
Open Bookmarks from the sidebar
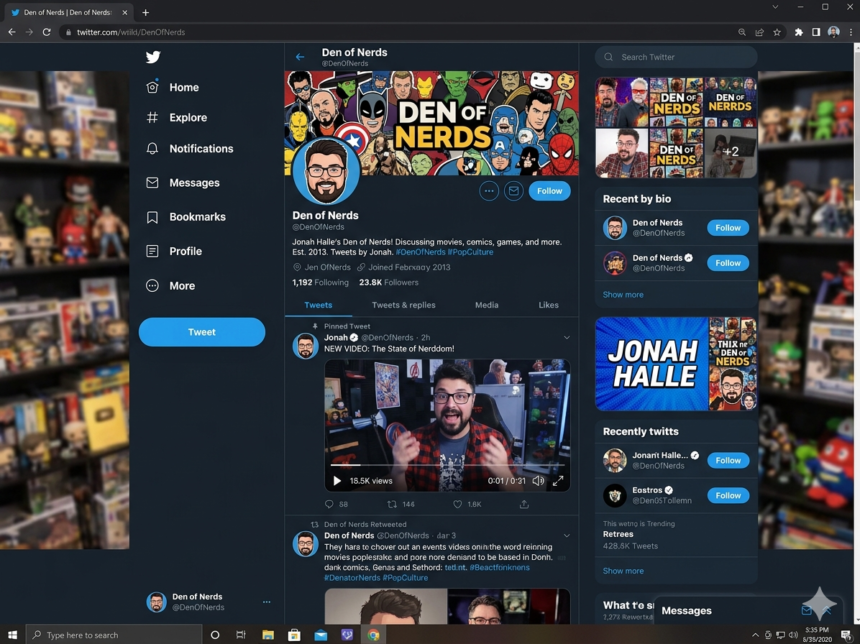coord(186,217)
